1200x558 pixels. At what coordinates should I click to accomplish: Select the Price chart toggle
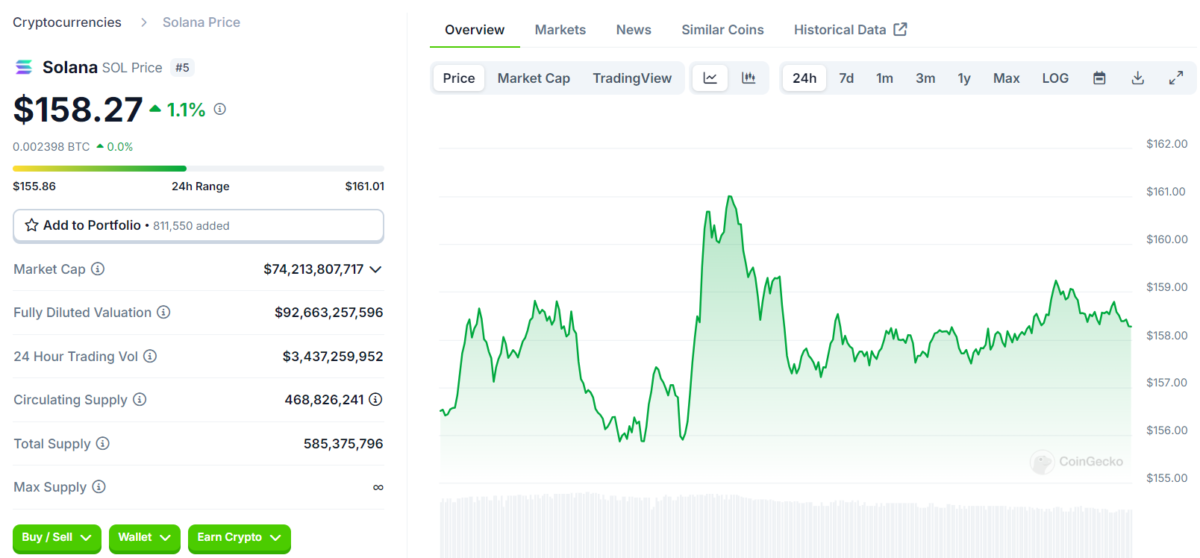[x=459, y=78]
